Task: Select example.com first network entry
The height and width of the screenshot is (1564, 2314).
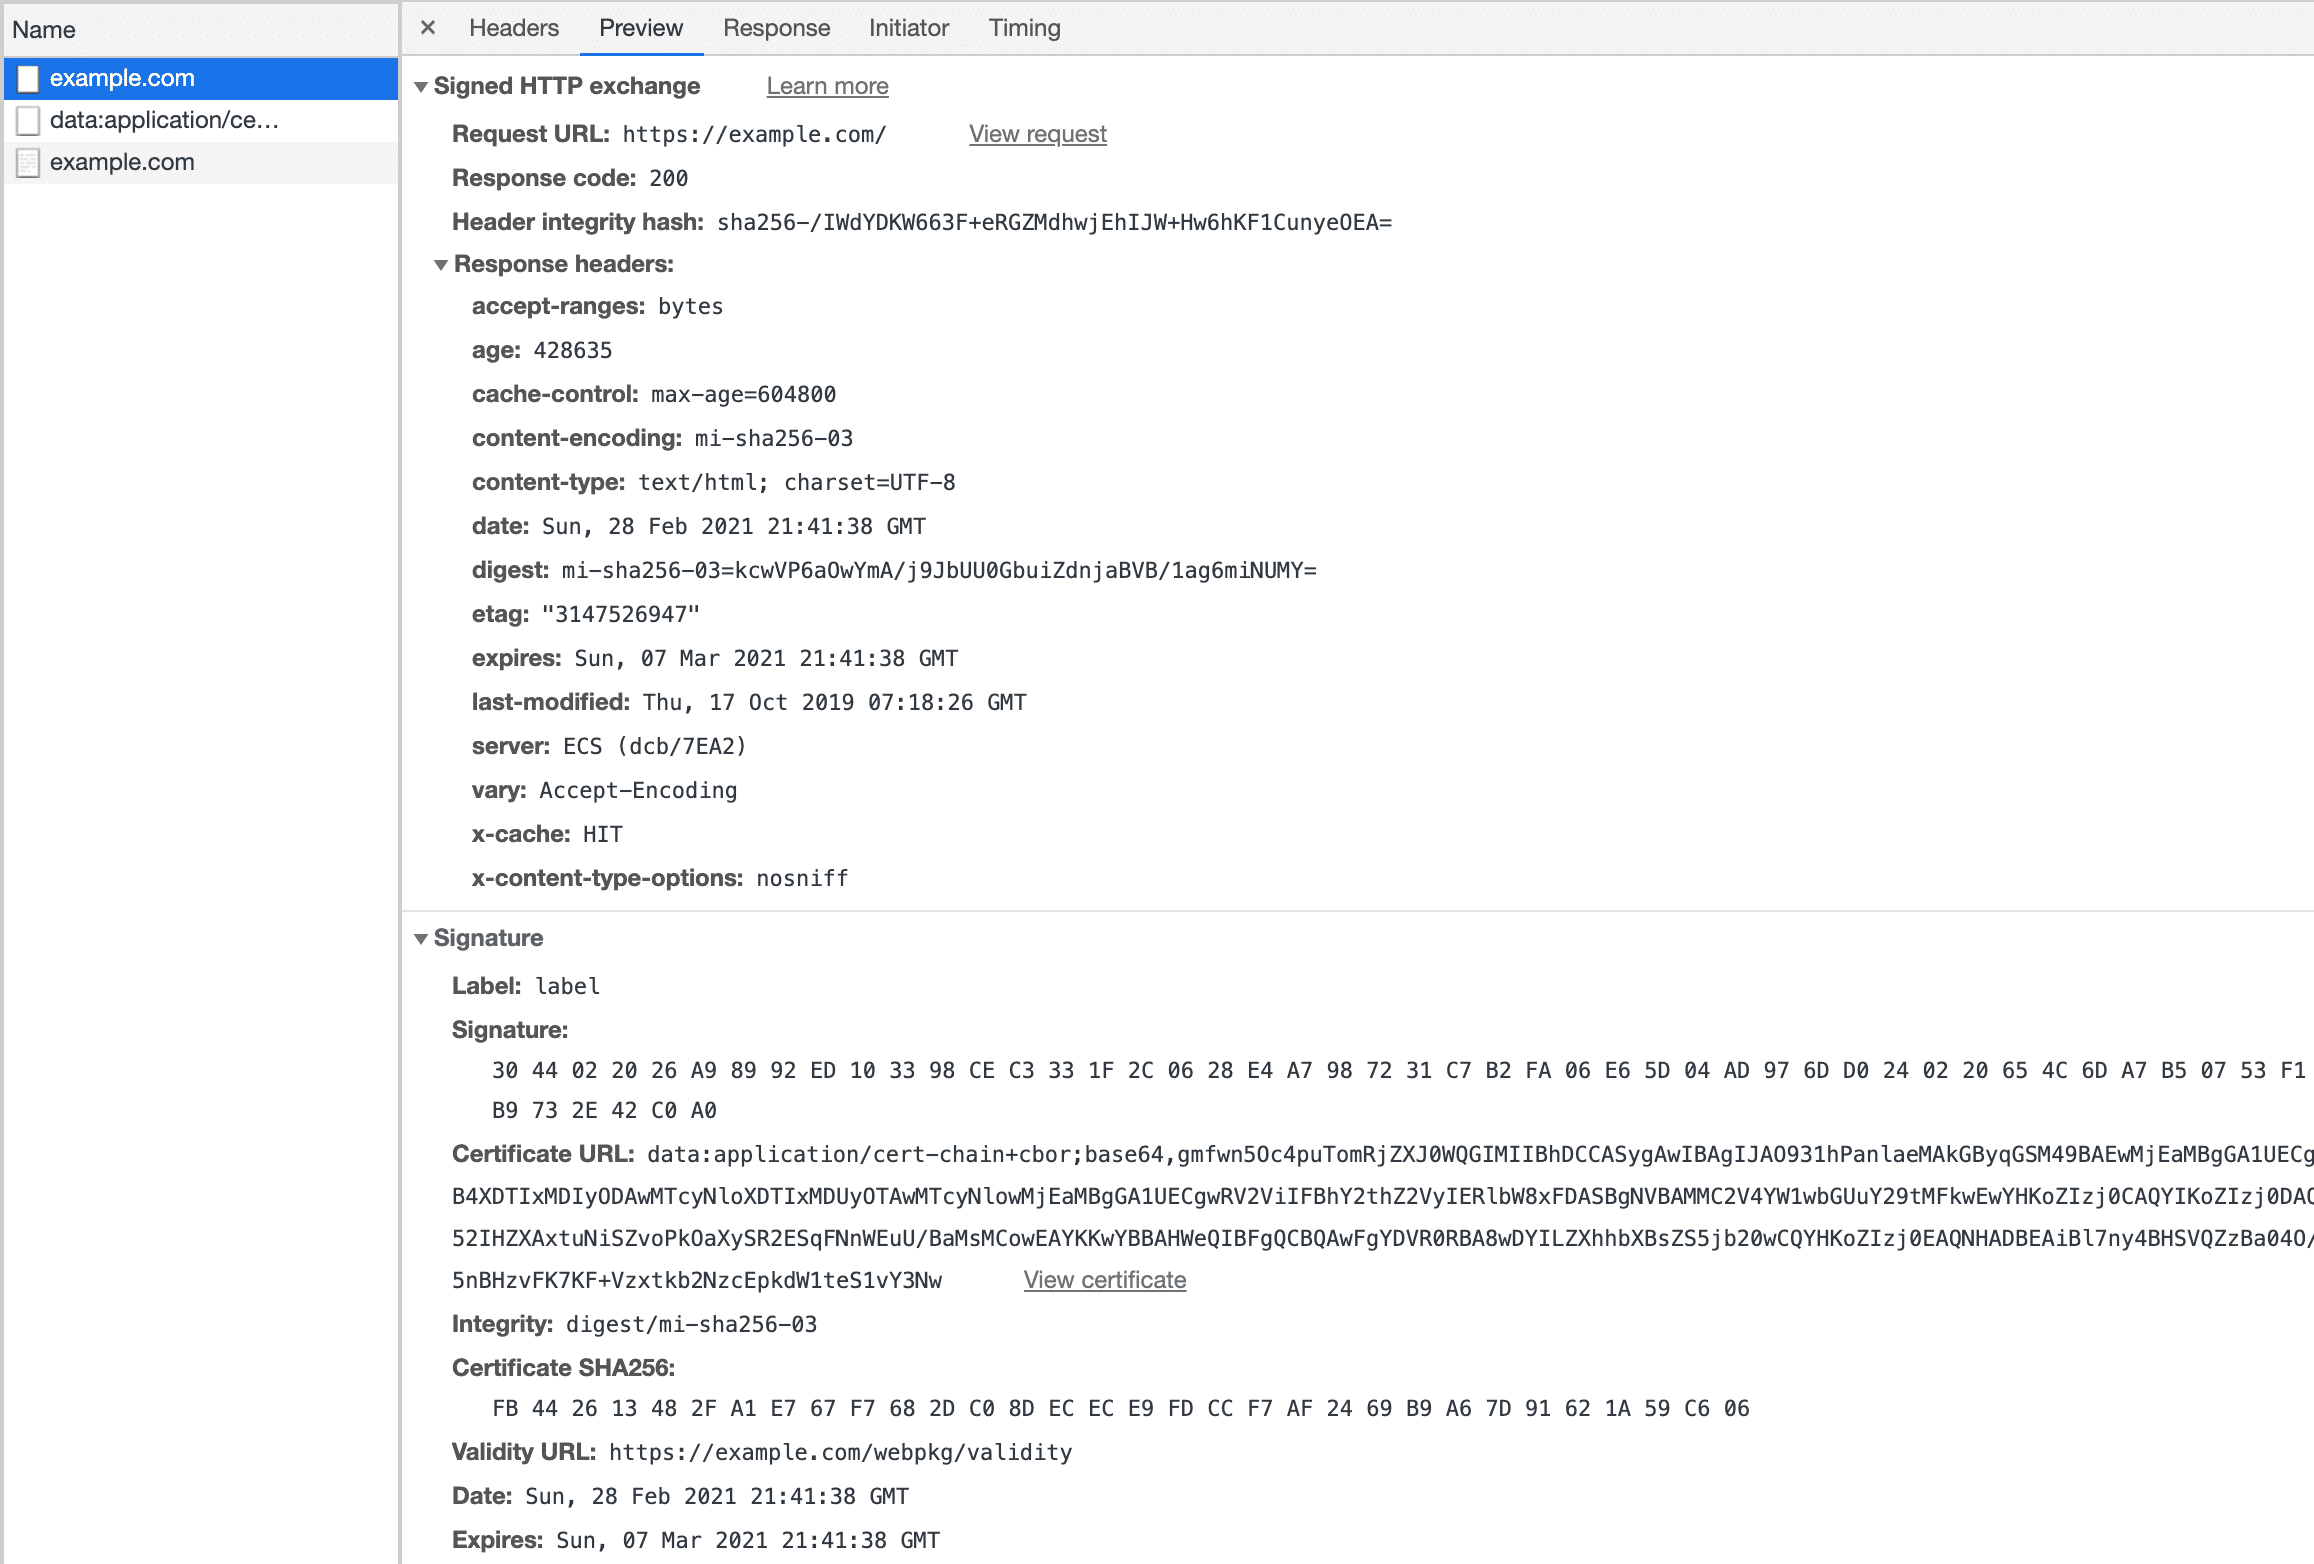Action: coord(122,77)
